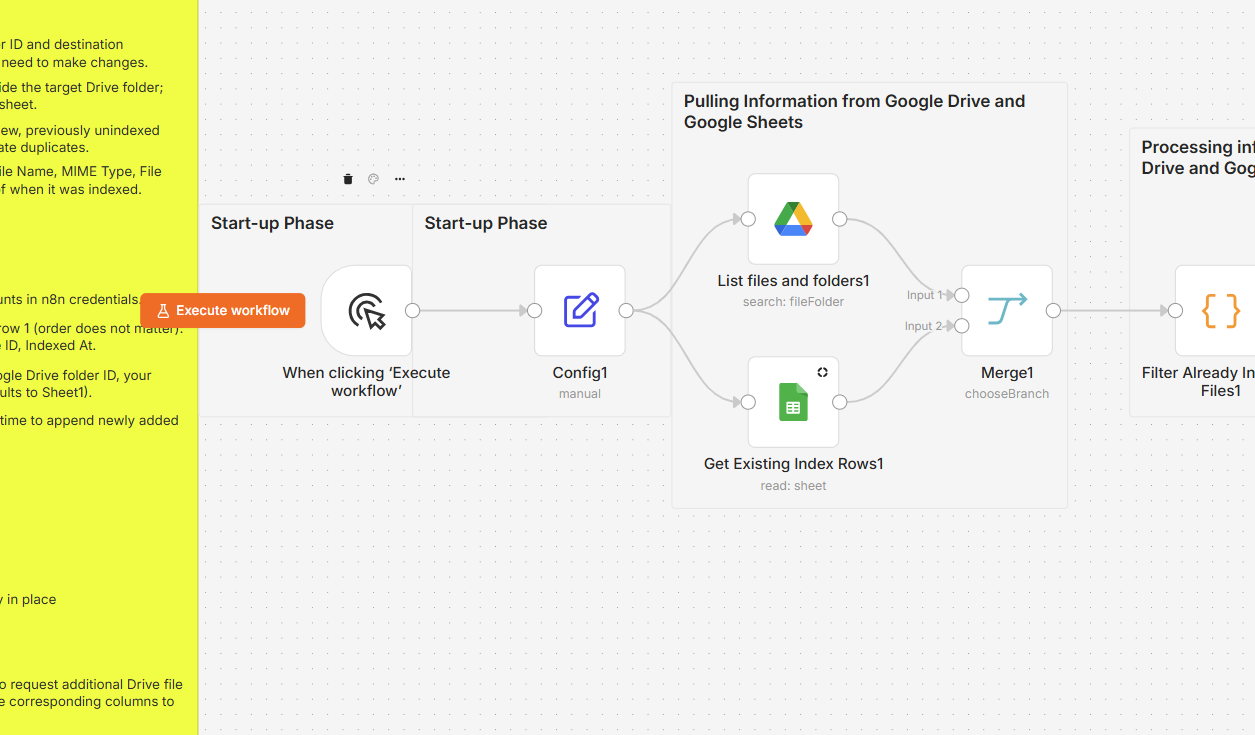Click the 'manual' subtitle under Config1
Viewport: 1255px width, 735px height.
pos(580,394)
